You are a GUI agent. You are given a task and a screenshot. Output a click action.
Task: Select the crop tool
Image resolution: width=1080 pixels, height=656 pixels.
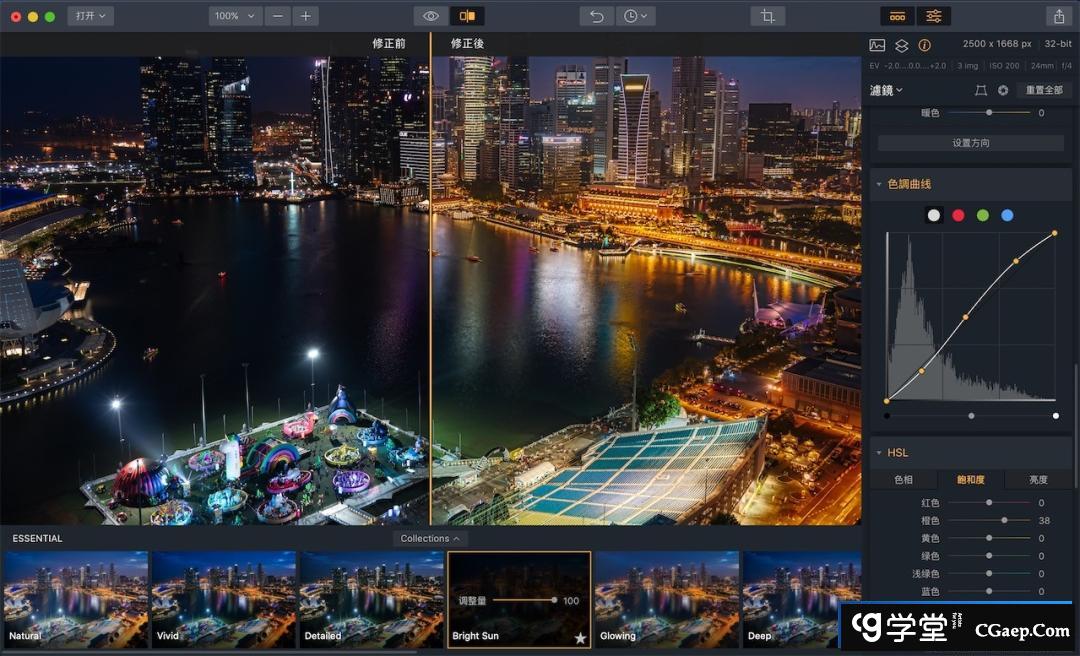click(x=767, y=16)
